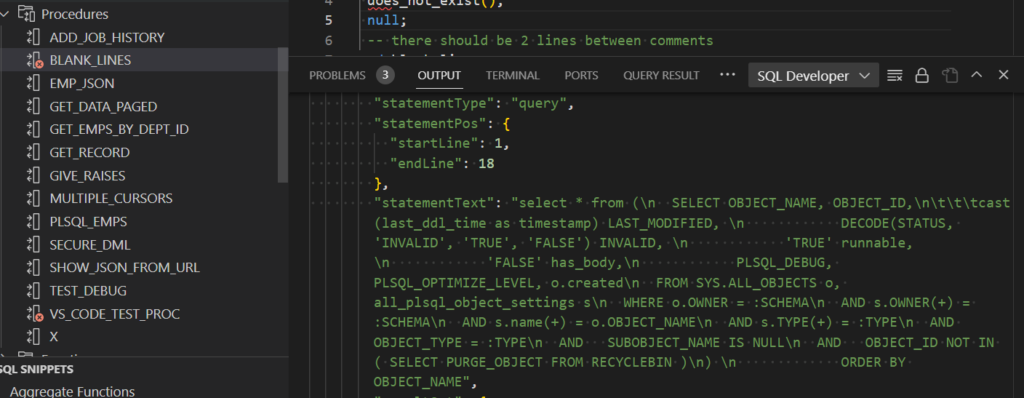Click the problems count badge 3
The image size is (1024, 398).
pyautogui.click(x=385, y=75)
